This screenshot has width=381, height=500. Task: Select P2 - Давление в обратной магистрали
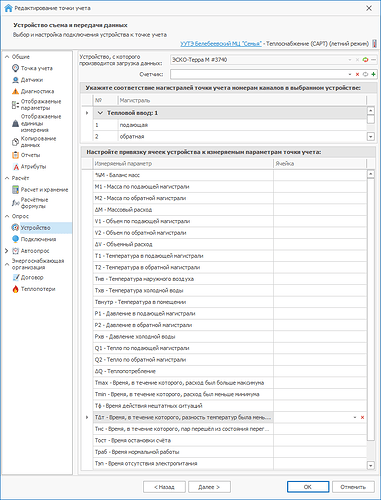(x=229, y=325)
